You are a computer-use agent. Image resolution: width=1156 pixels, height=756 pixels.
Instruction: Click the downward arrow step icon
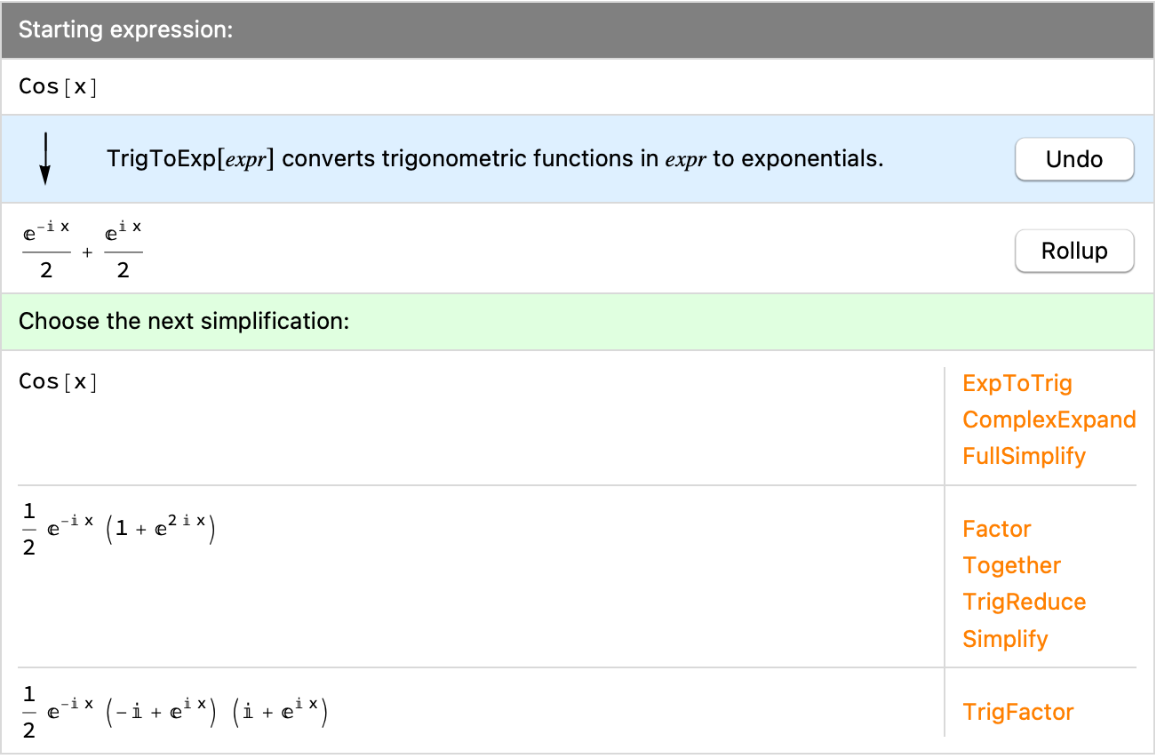(46, 159)
